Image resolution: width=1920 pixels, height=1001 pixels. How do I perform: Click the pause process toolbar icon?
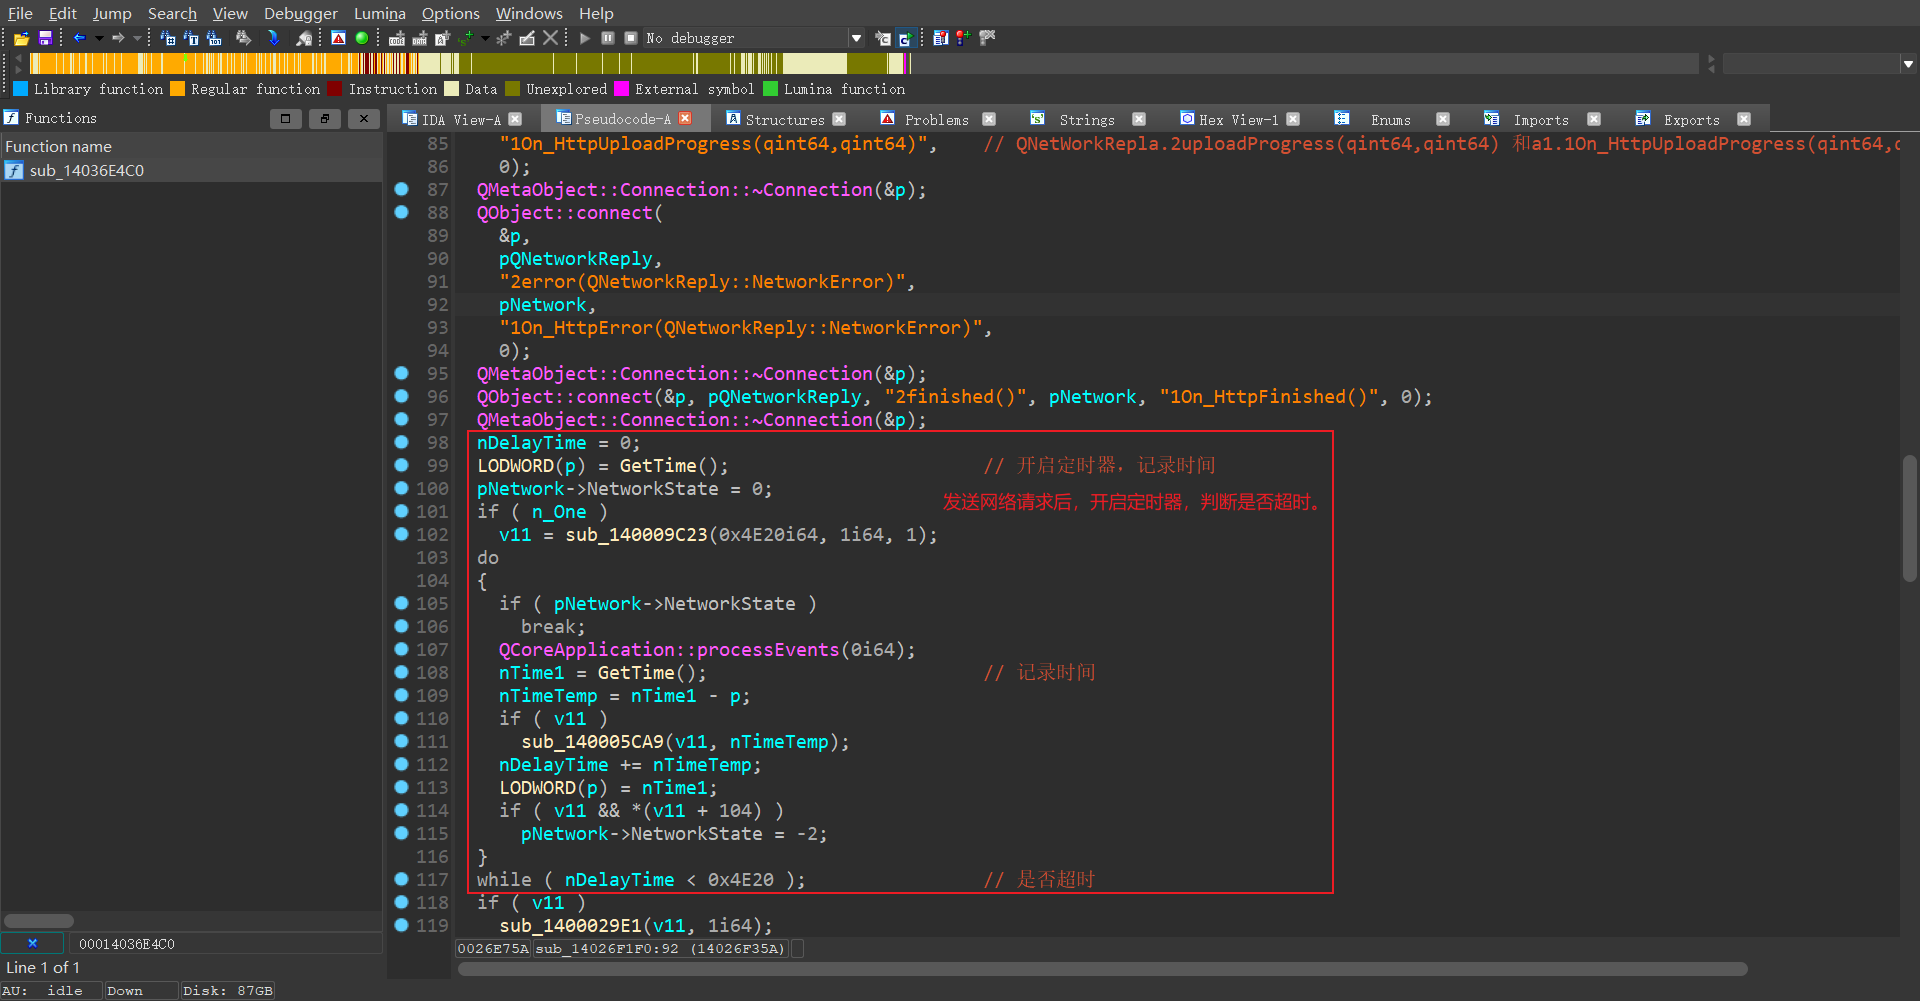608,38
